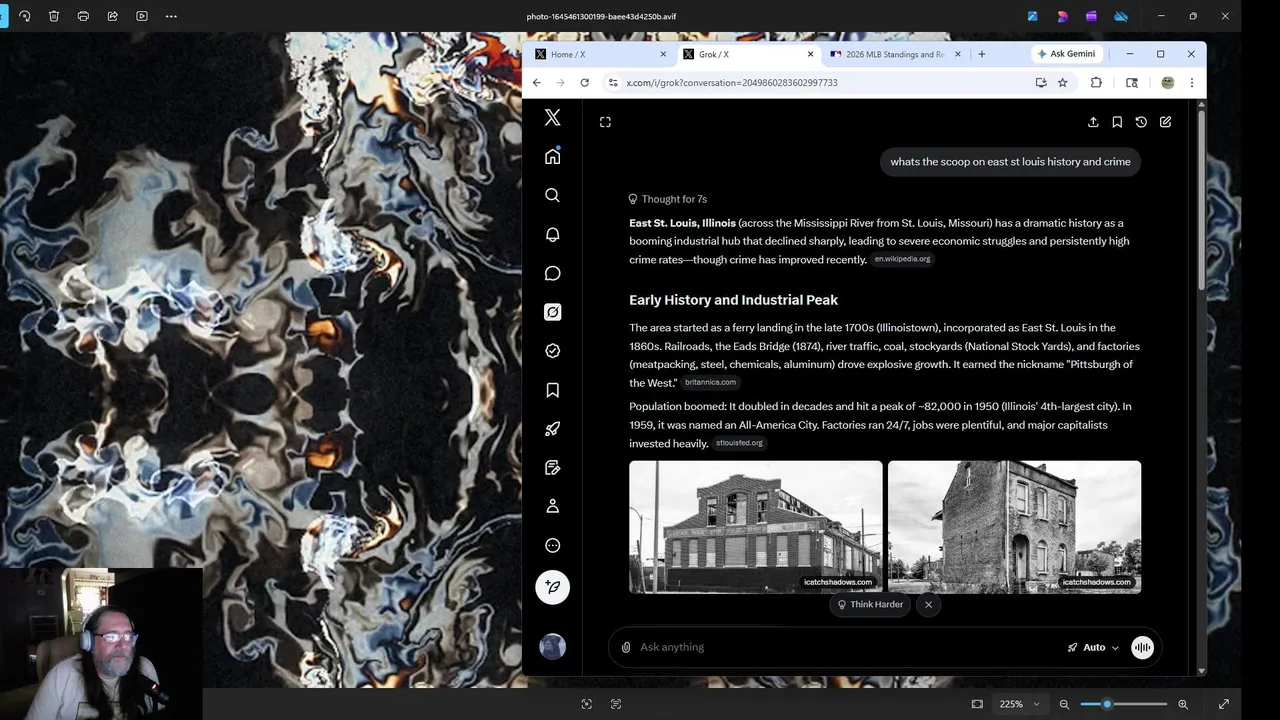1280x720 pixels.
Task: Go to Home in X sidebar
Action: coord(552,156)
